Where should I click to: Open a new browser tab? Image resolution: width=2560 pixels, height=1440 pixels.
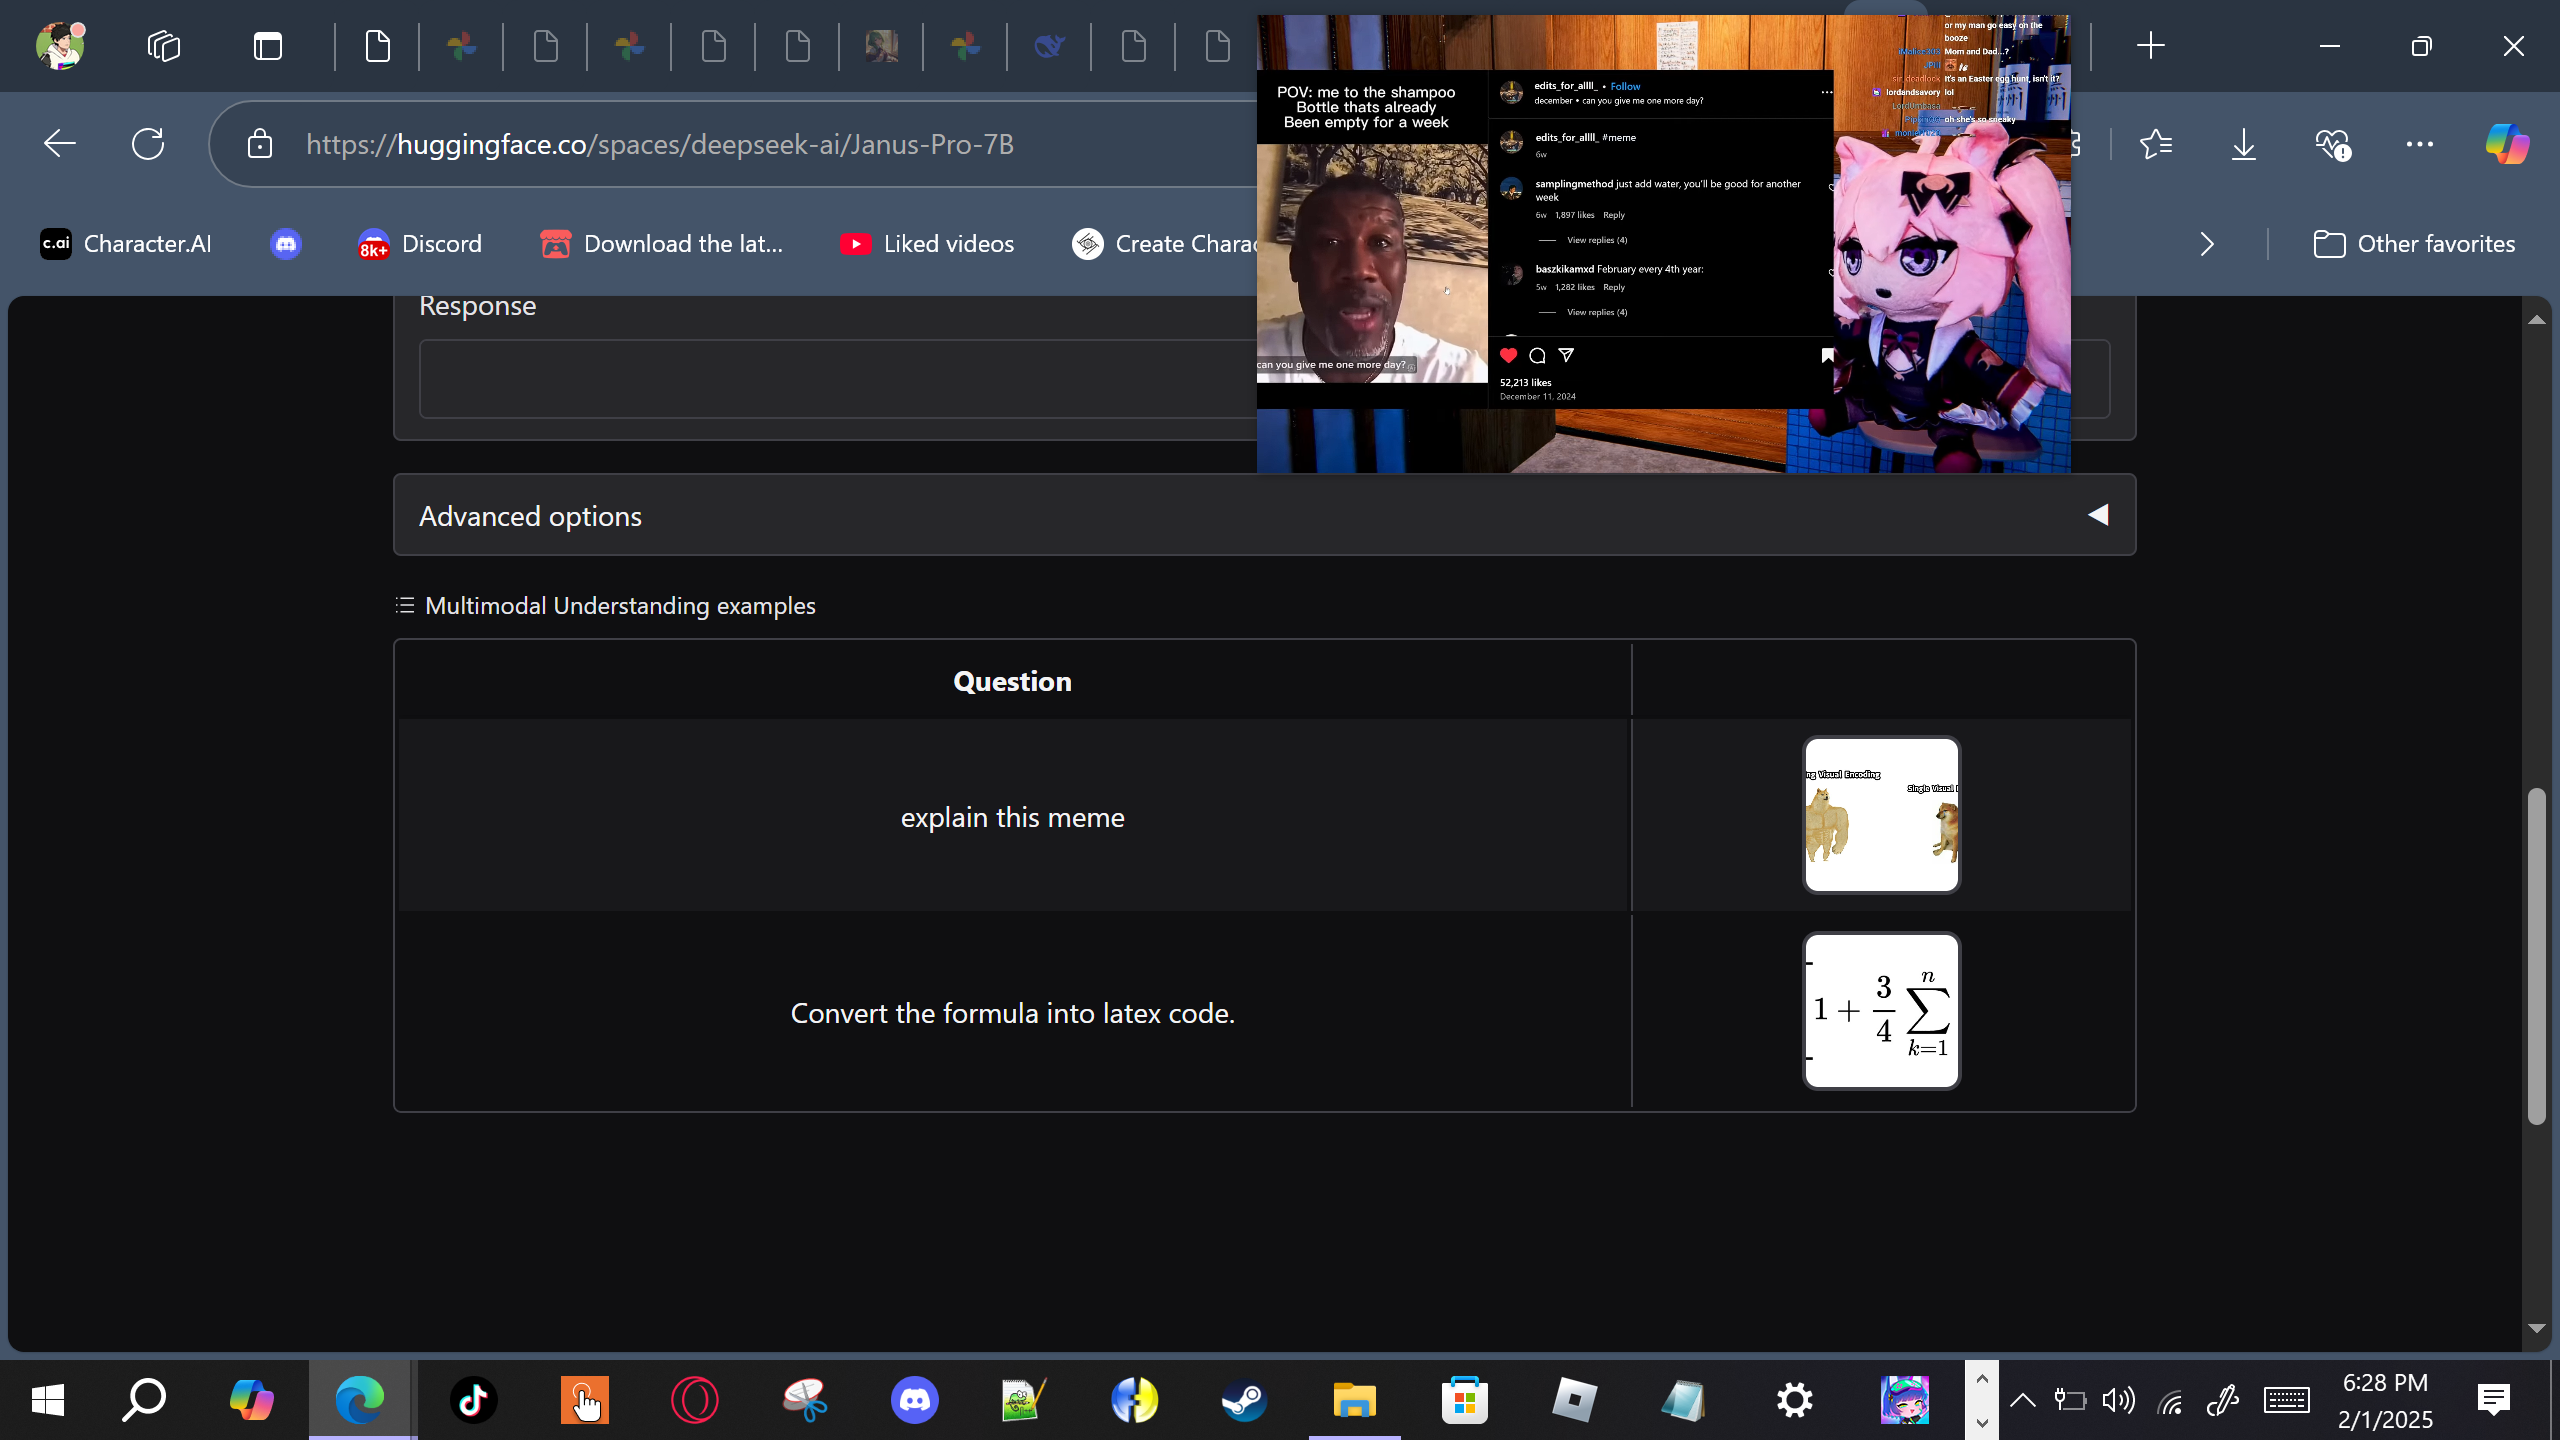[2150, 46]
